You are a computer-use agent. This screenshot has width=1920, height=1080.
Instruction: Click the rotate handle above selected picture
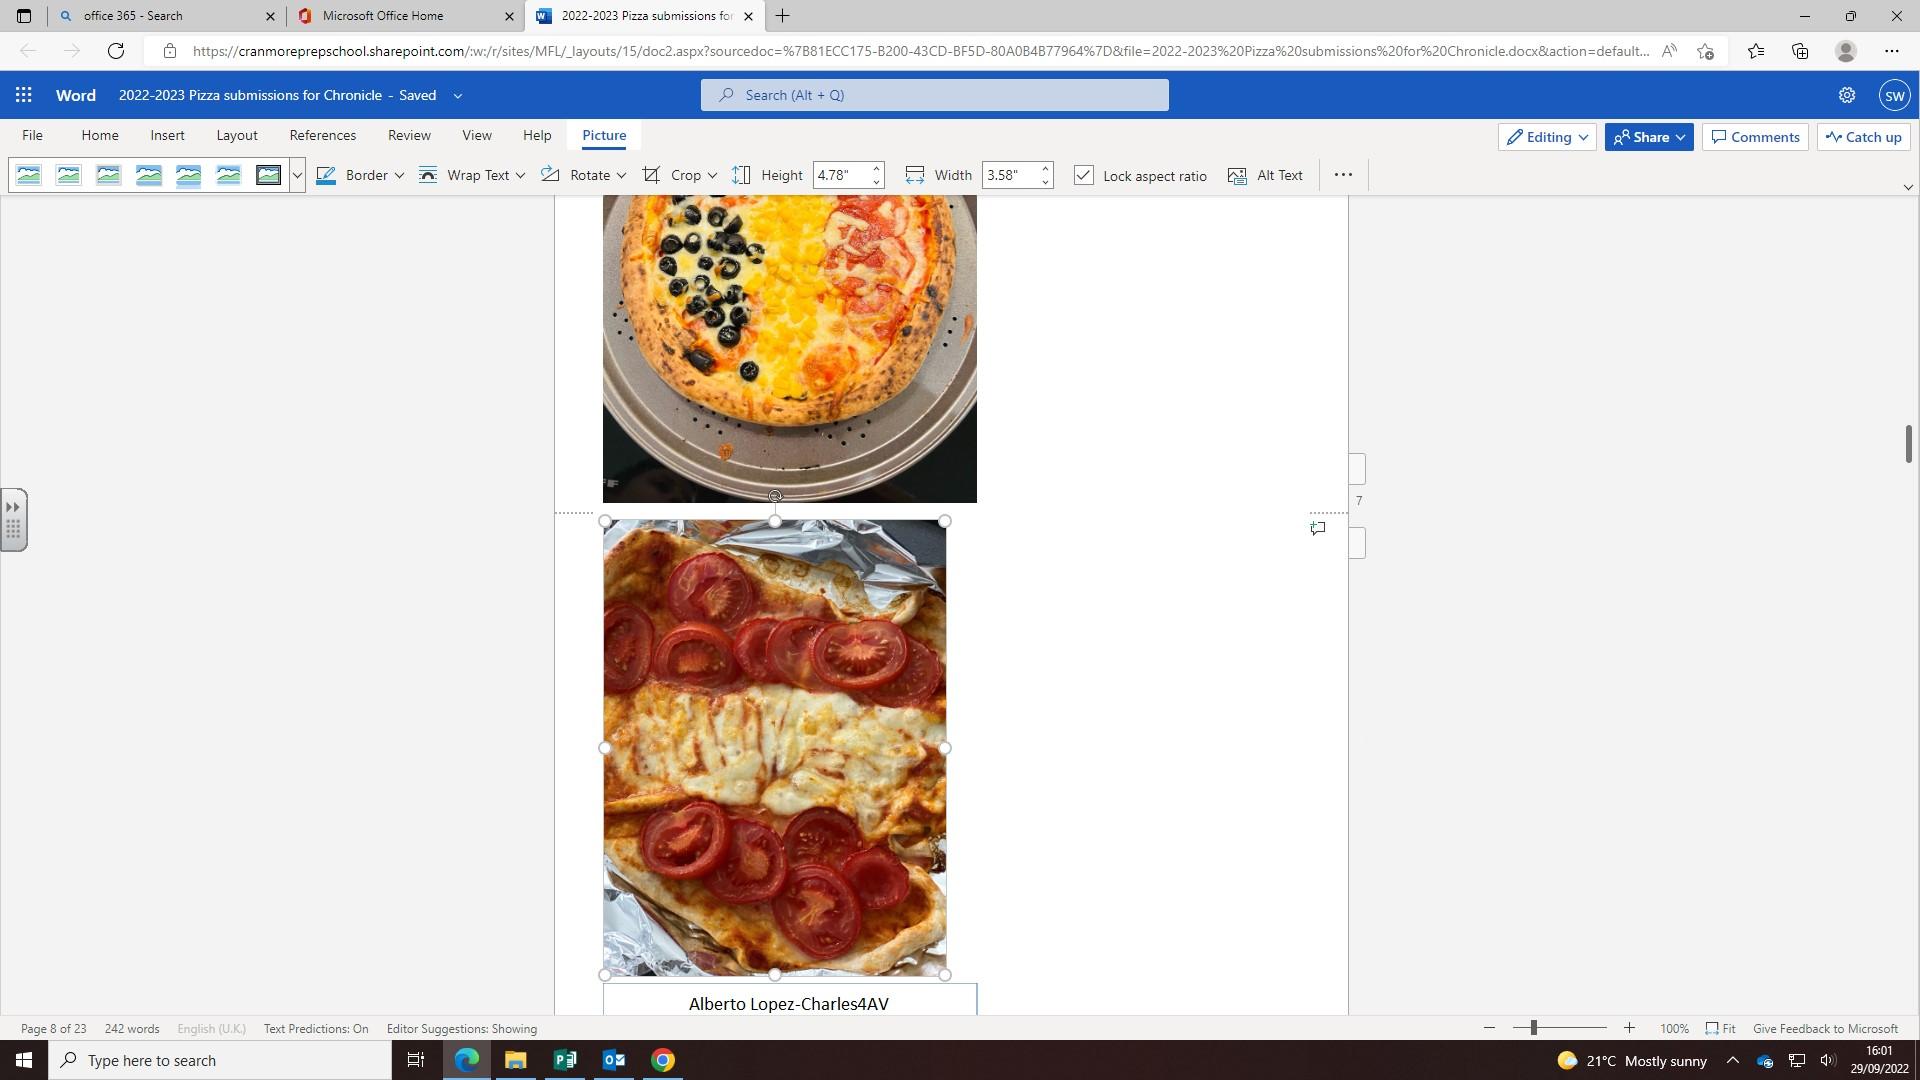point(775,496)
